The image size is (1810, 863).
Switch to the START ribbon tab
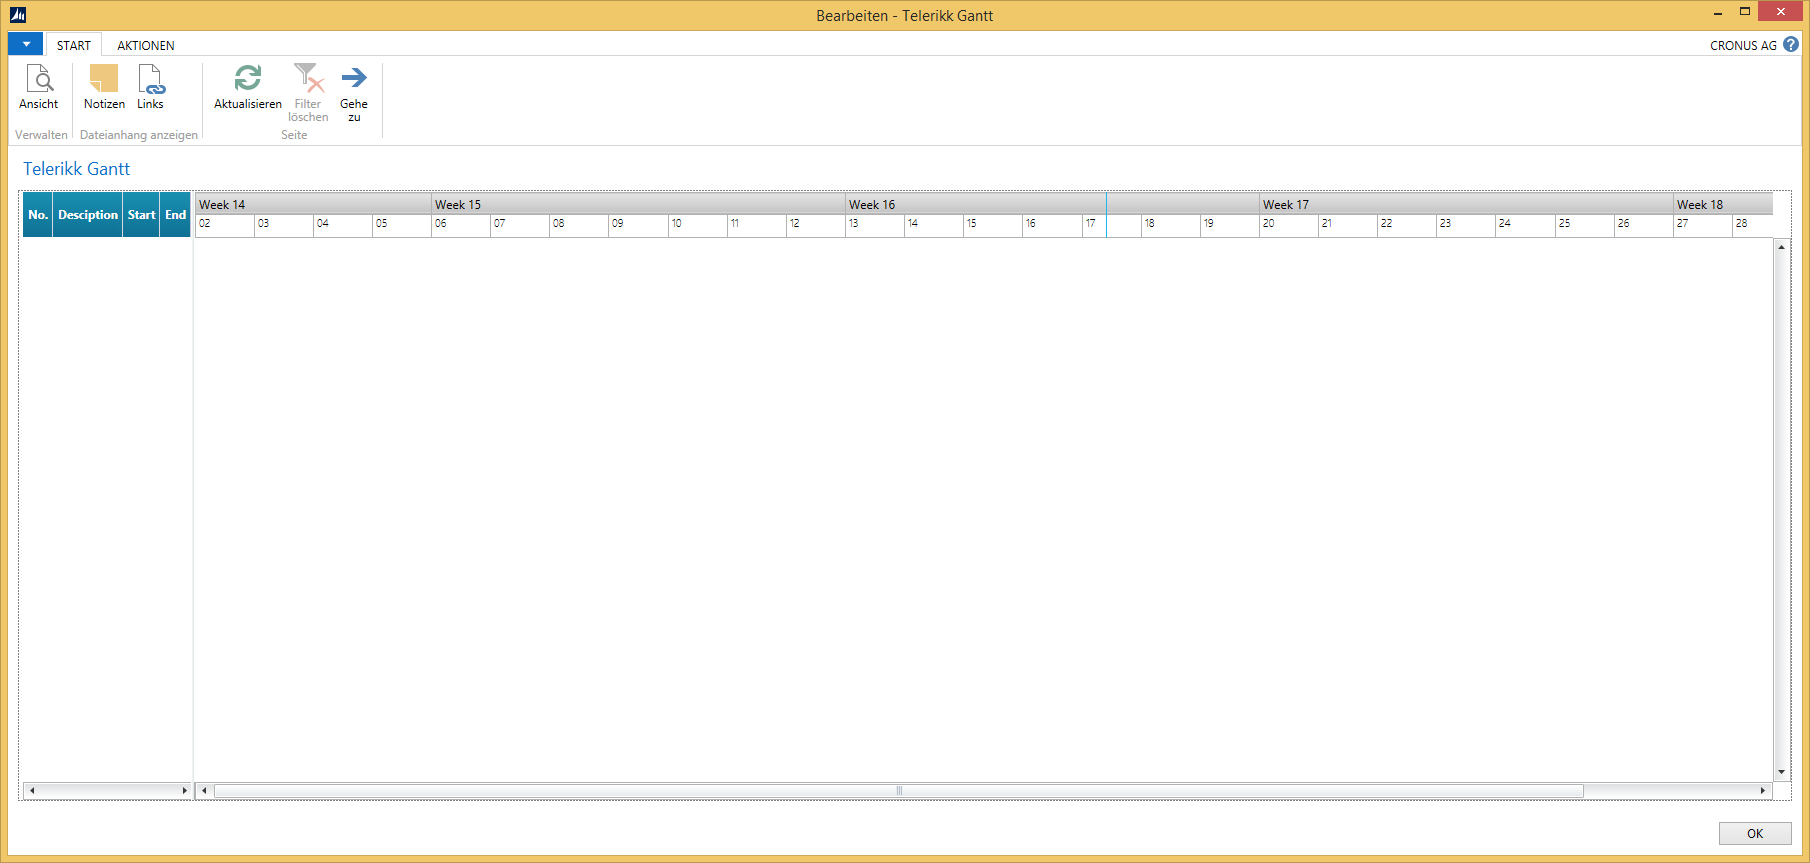pos(74,45)
